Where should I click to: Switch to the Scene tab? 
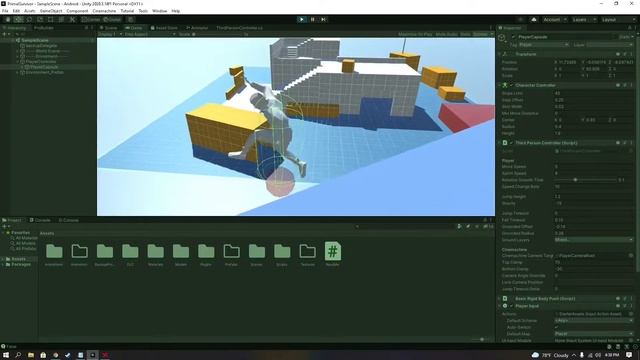tap(109, 28)
